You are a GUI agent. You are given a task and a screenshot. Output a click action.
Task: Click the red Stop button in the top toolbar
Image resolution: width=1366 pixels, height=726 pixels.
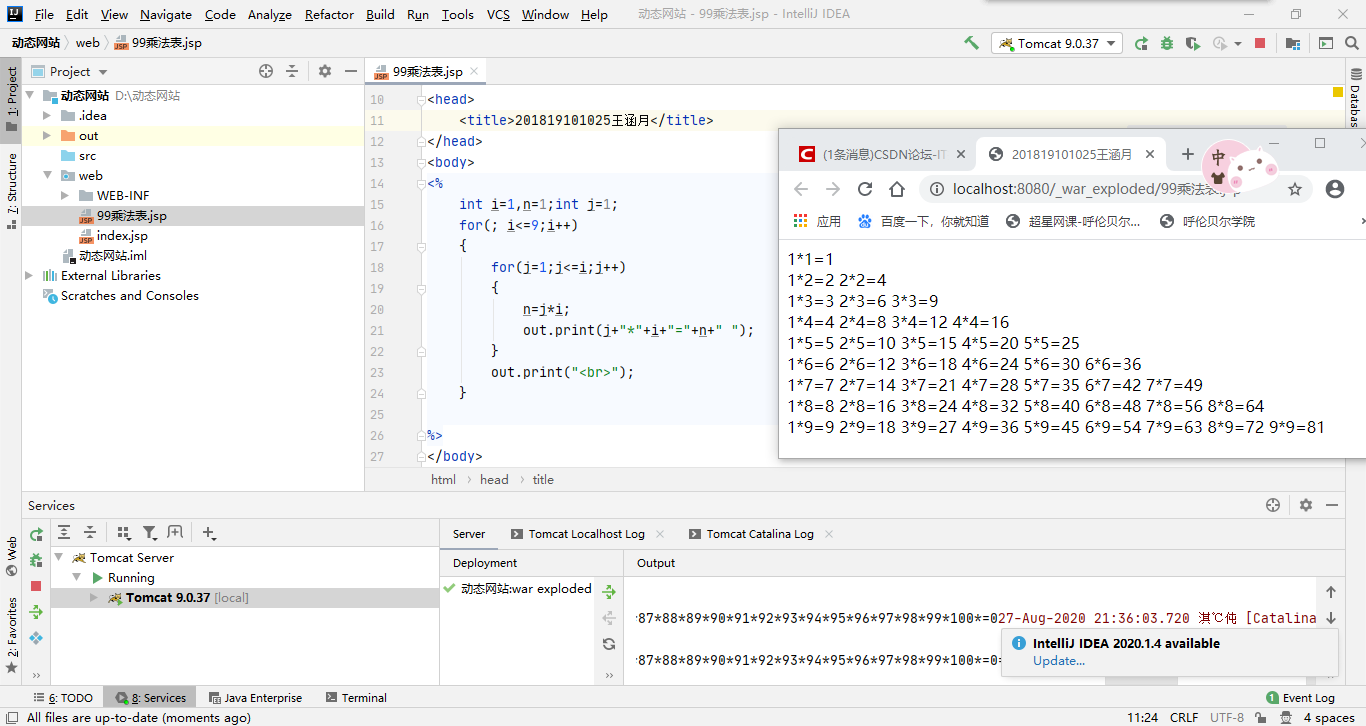1260,43
